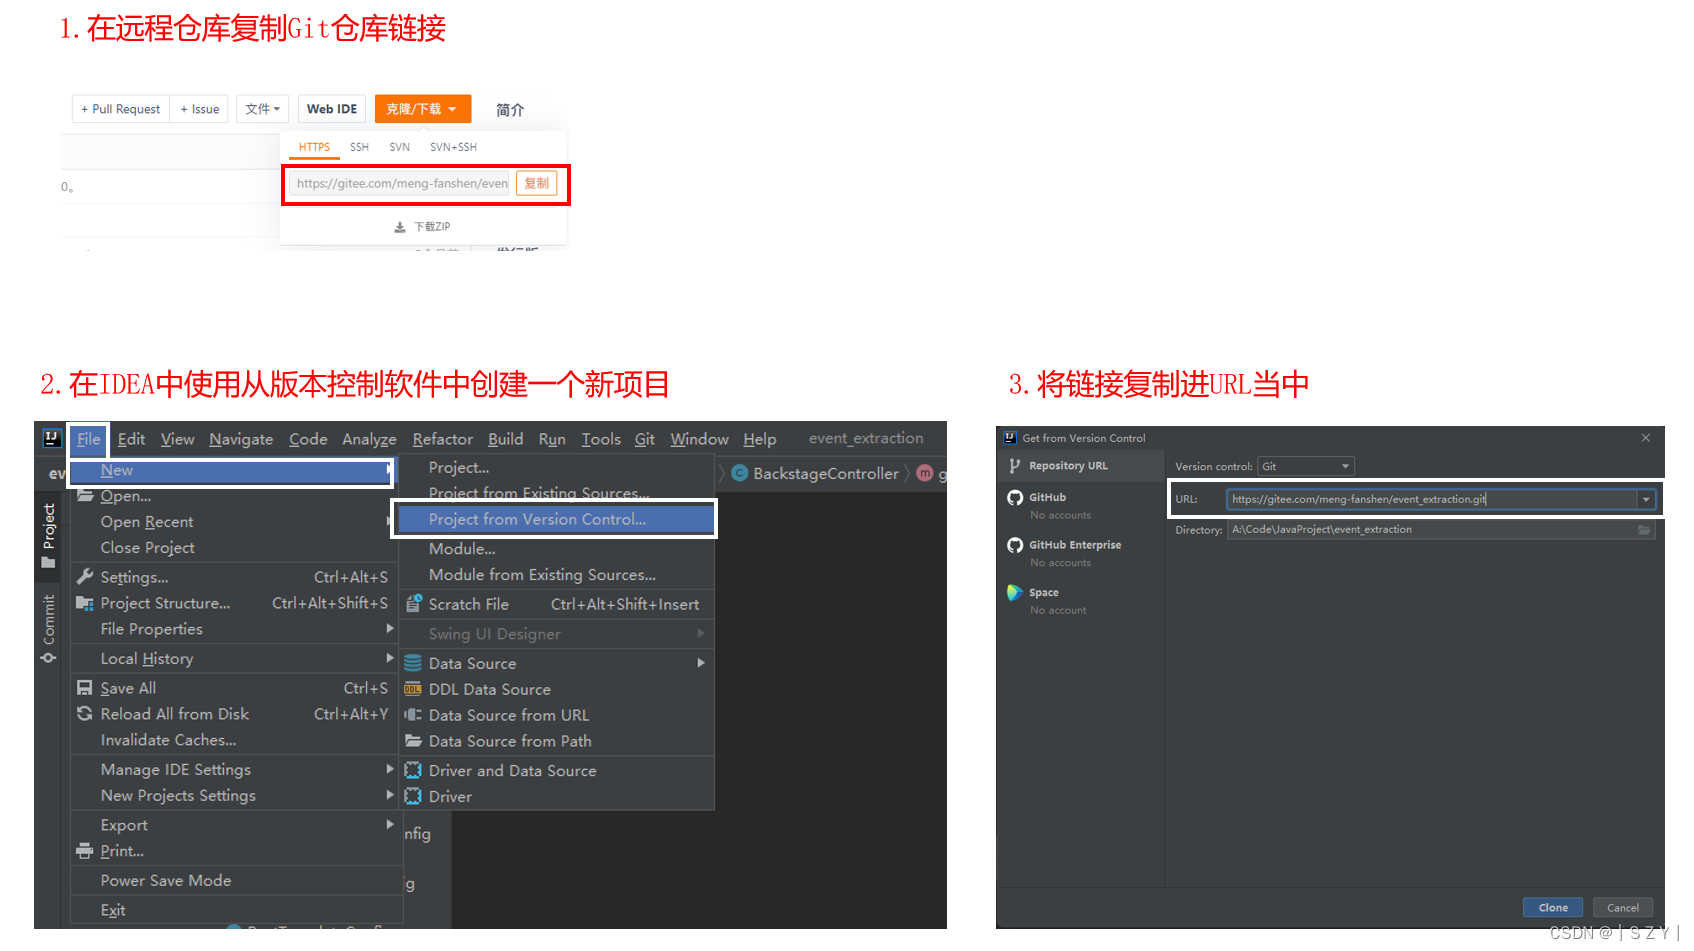Screen dimensions: 1694x951
Task: Click the Data Source from Path folder icon
Action: pos(413,741)
